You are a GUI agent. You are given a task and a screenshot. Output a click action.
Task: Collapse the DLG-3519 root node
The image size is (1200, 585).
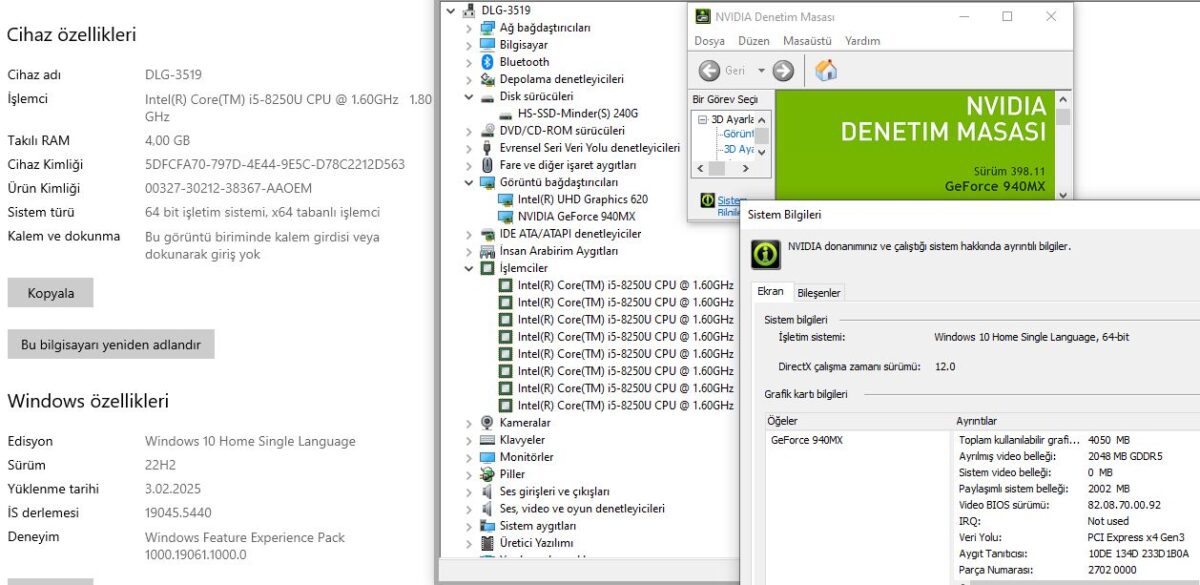tap(451, 10)
